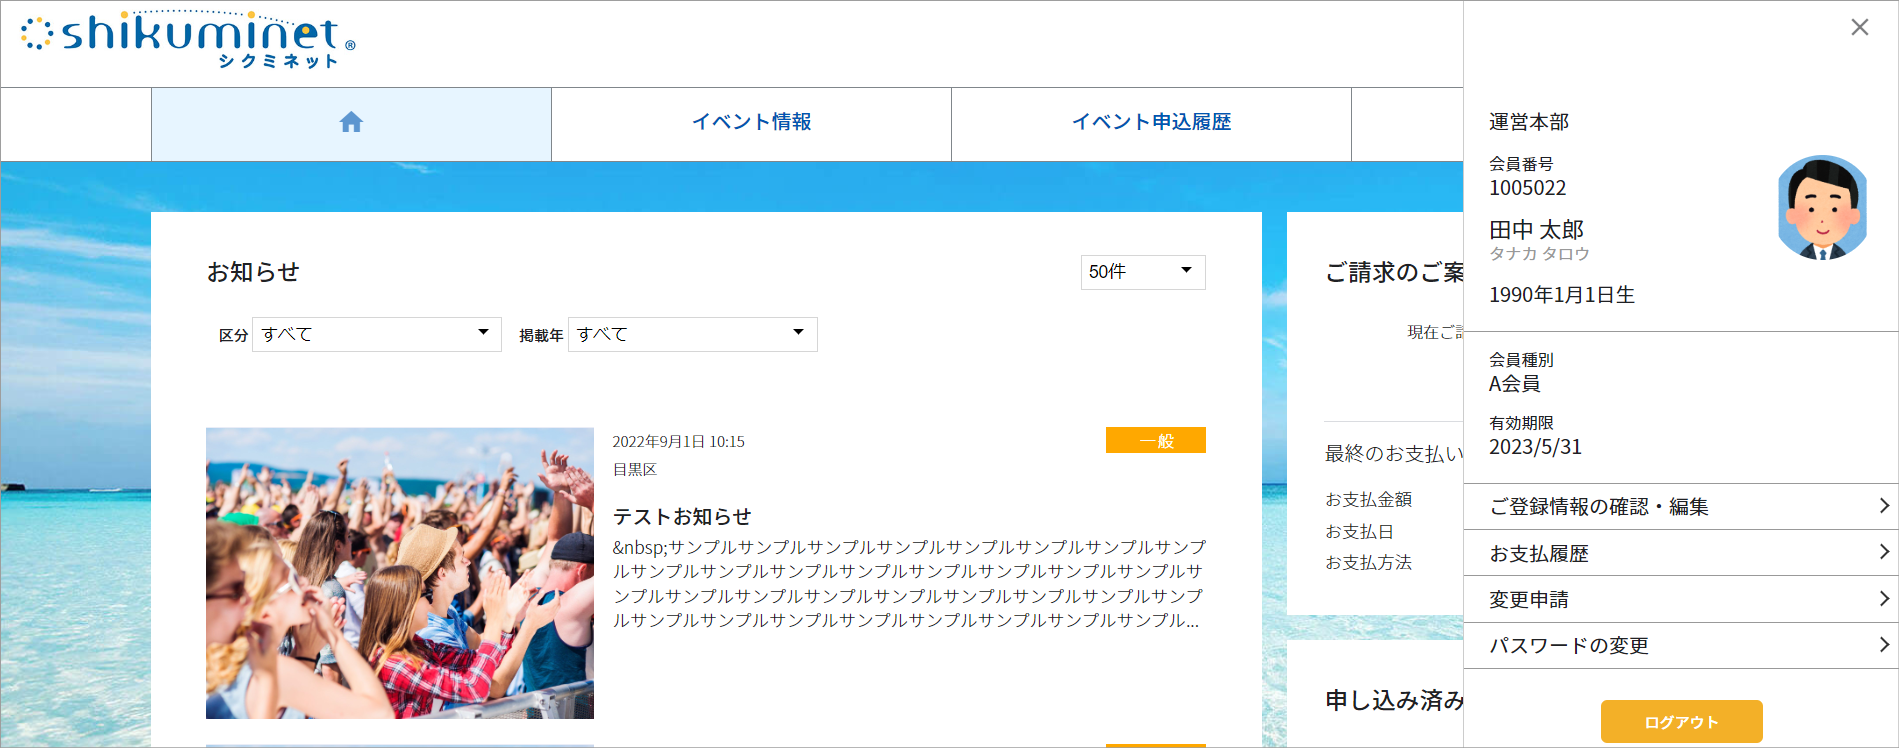Switch to the イベント申込履歴 tab
Screen dimensions: 1899x748
point(1151,123)
